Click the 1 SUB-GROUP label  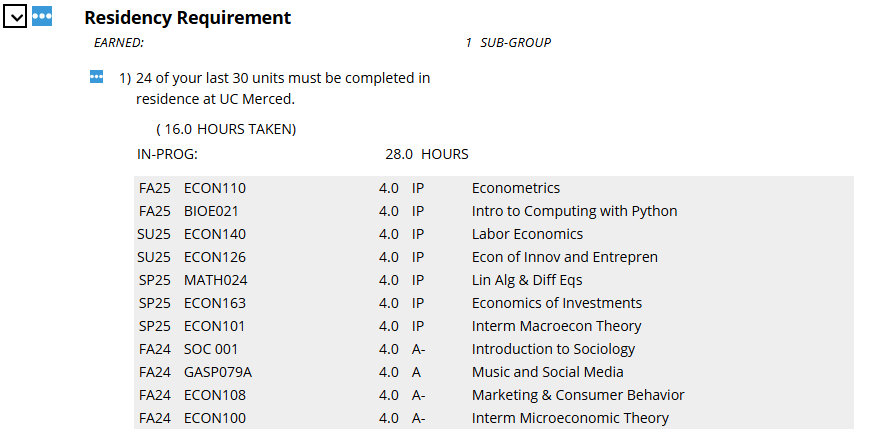coord(508,43)
